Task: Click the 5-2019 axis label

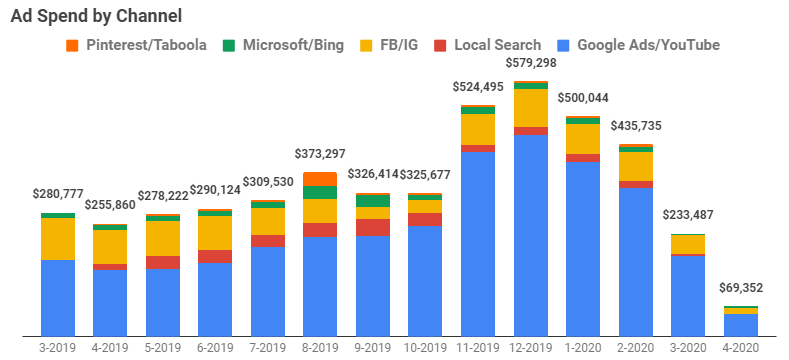Action: coord(163,348)
